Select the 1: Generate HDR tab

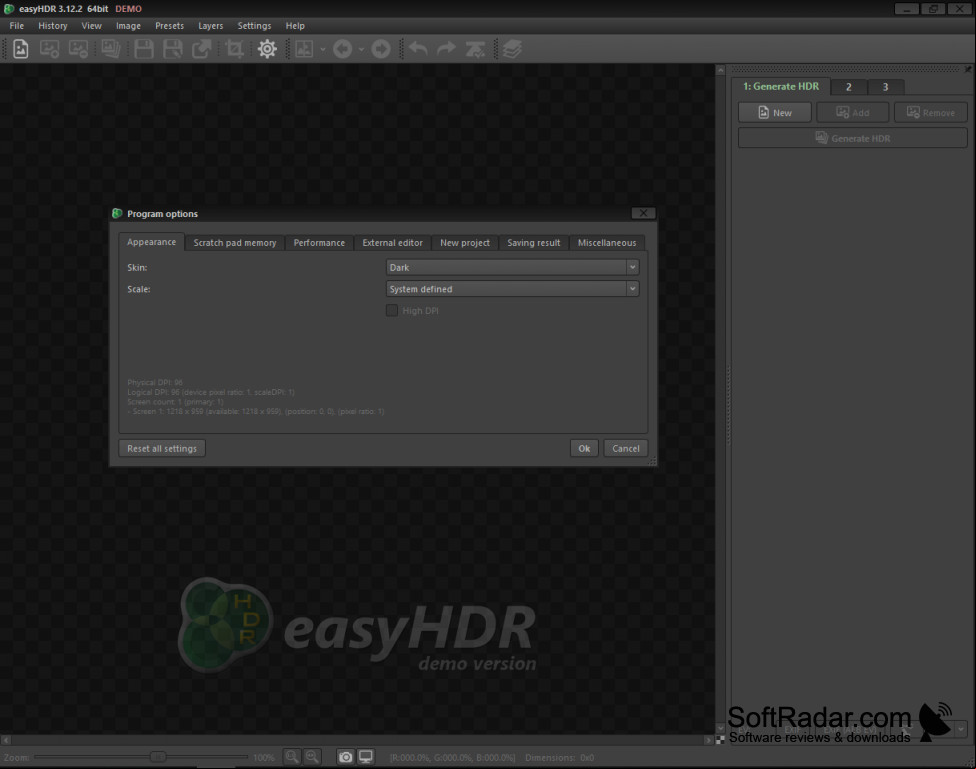[781, 87]
